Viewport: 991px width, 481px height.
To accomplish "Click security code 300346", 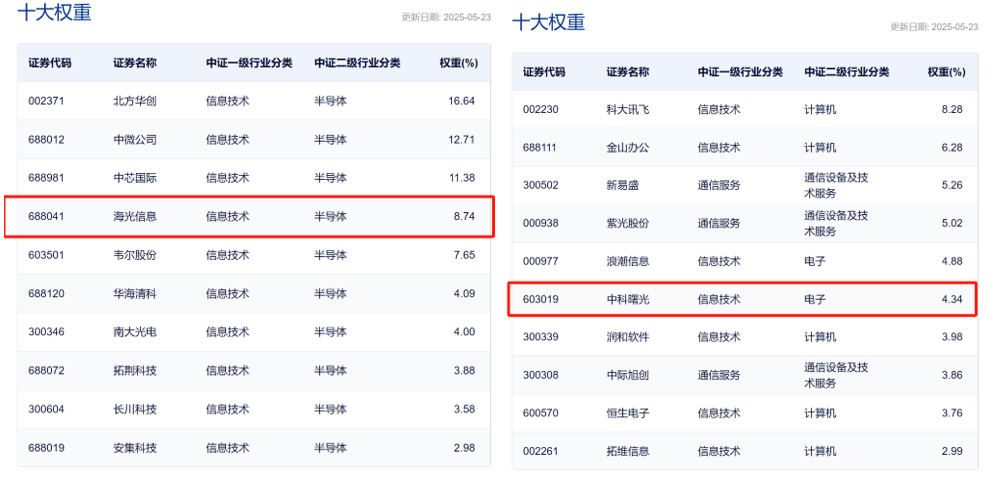I will pos(46,332).
